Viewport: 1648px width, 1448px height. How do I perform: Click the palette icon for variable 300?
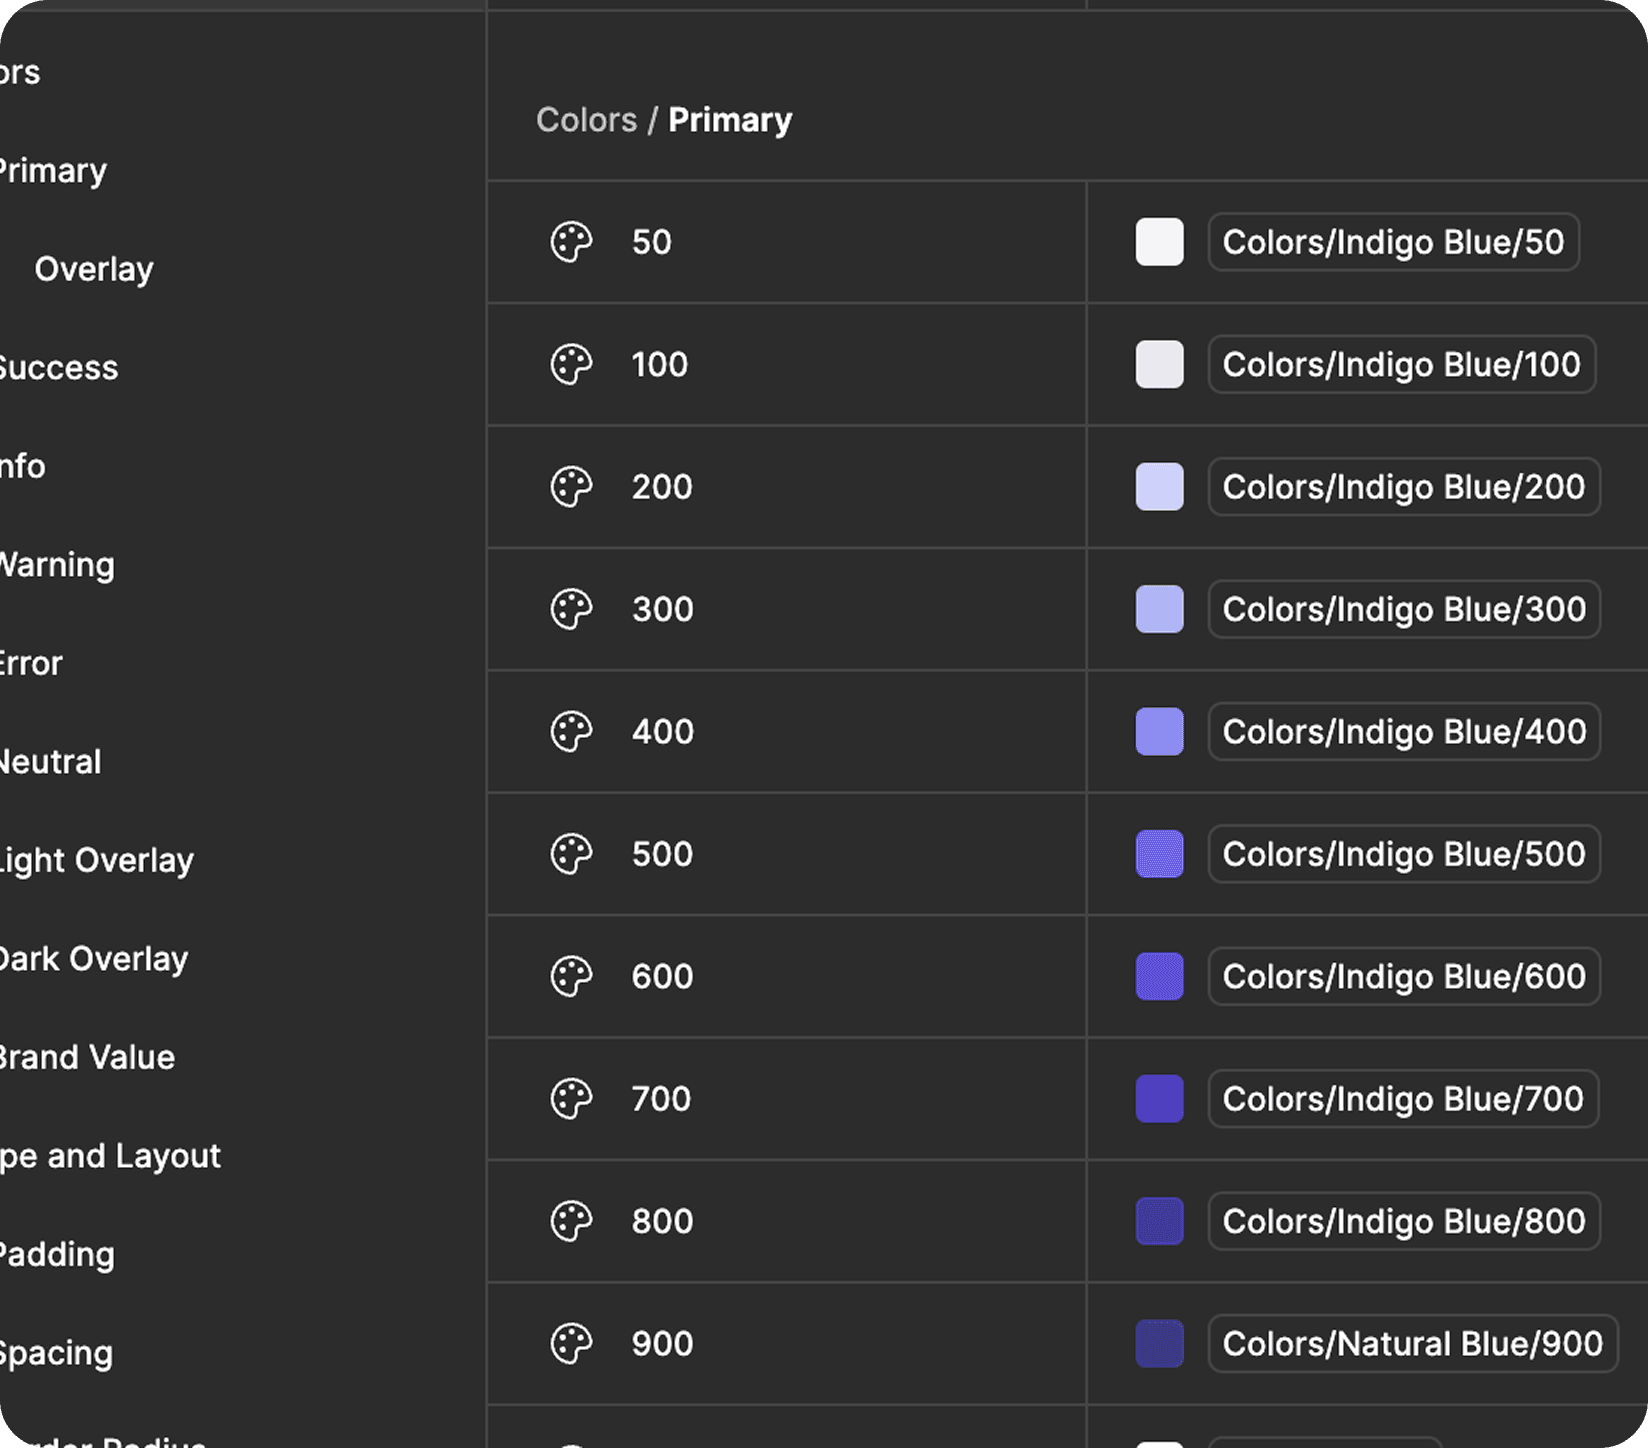pos(571,609)
